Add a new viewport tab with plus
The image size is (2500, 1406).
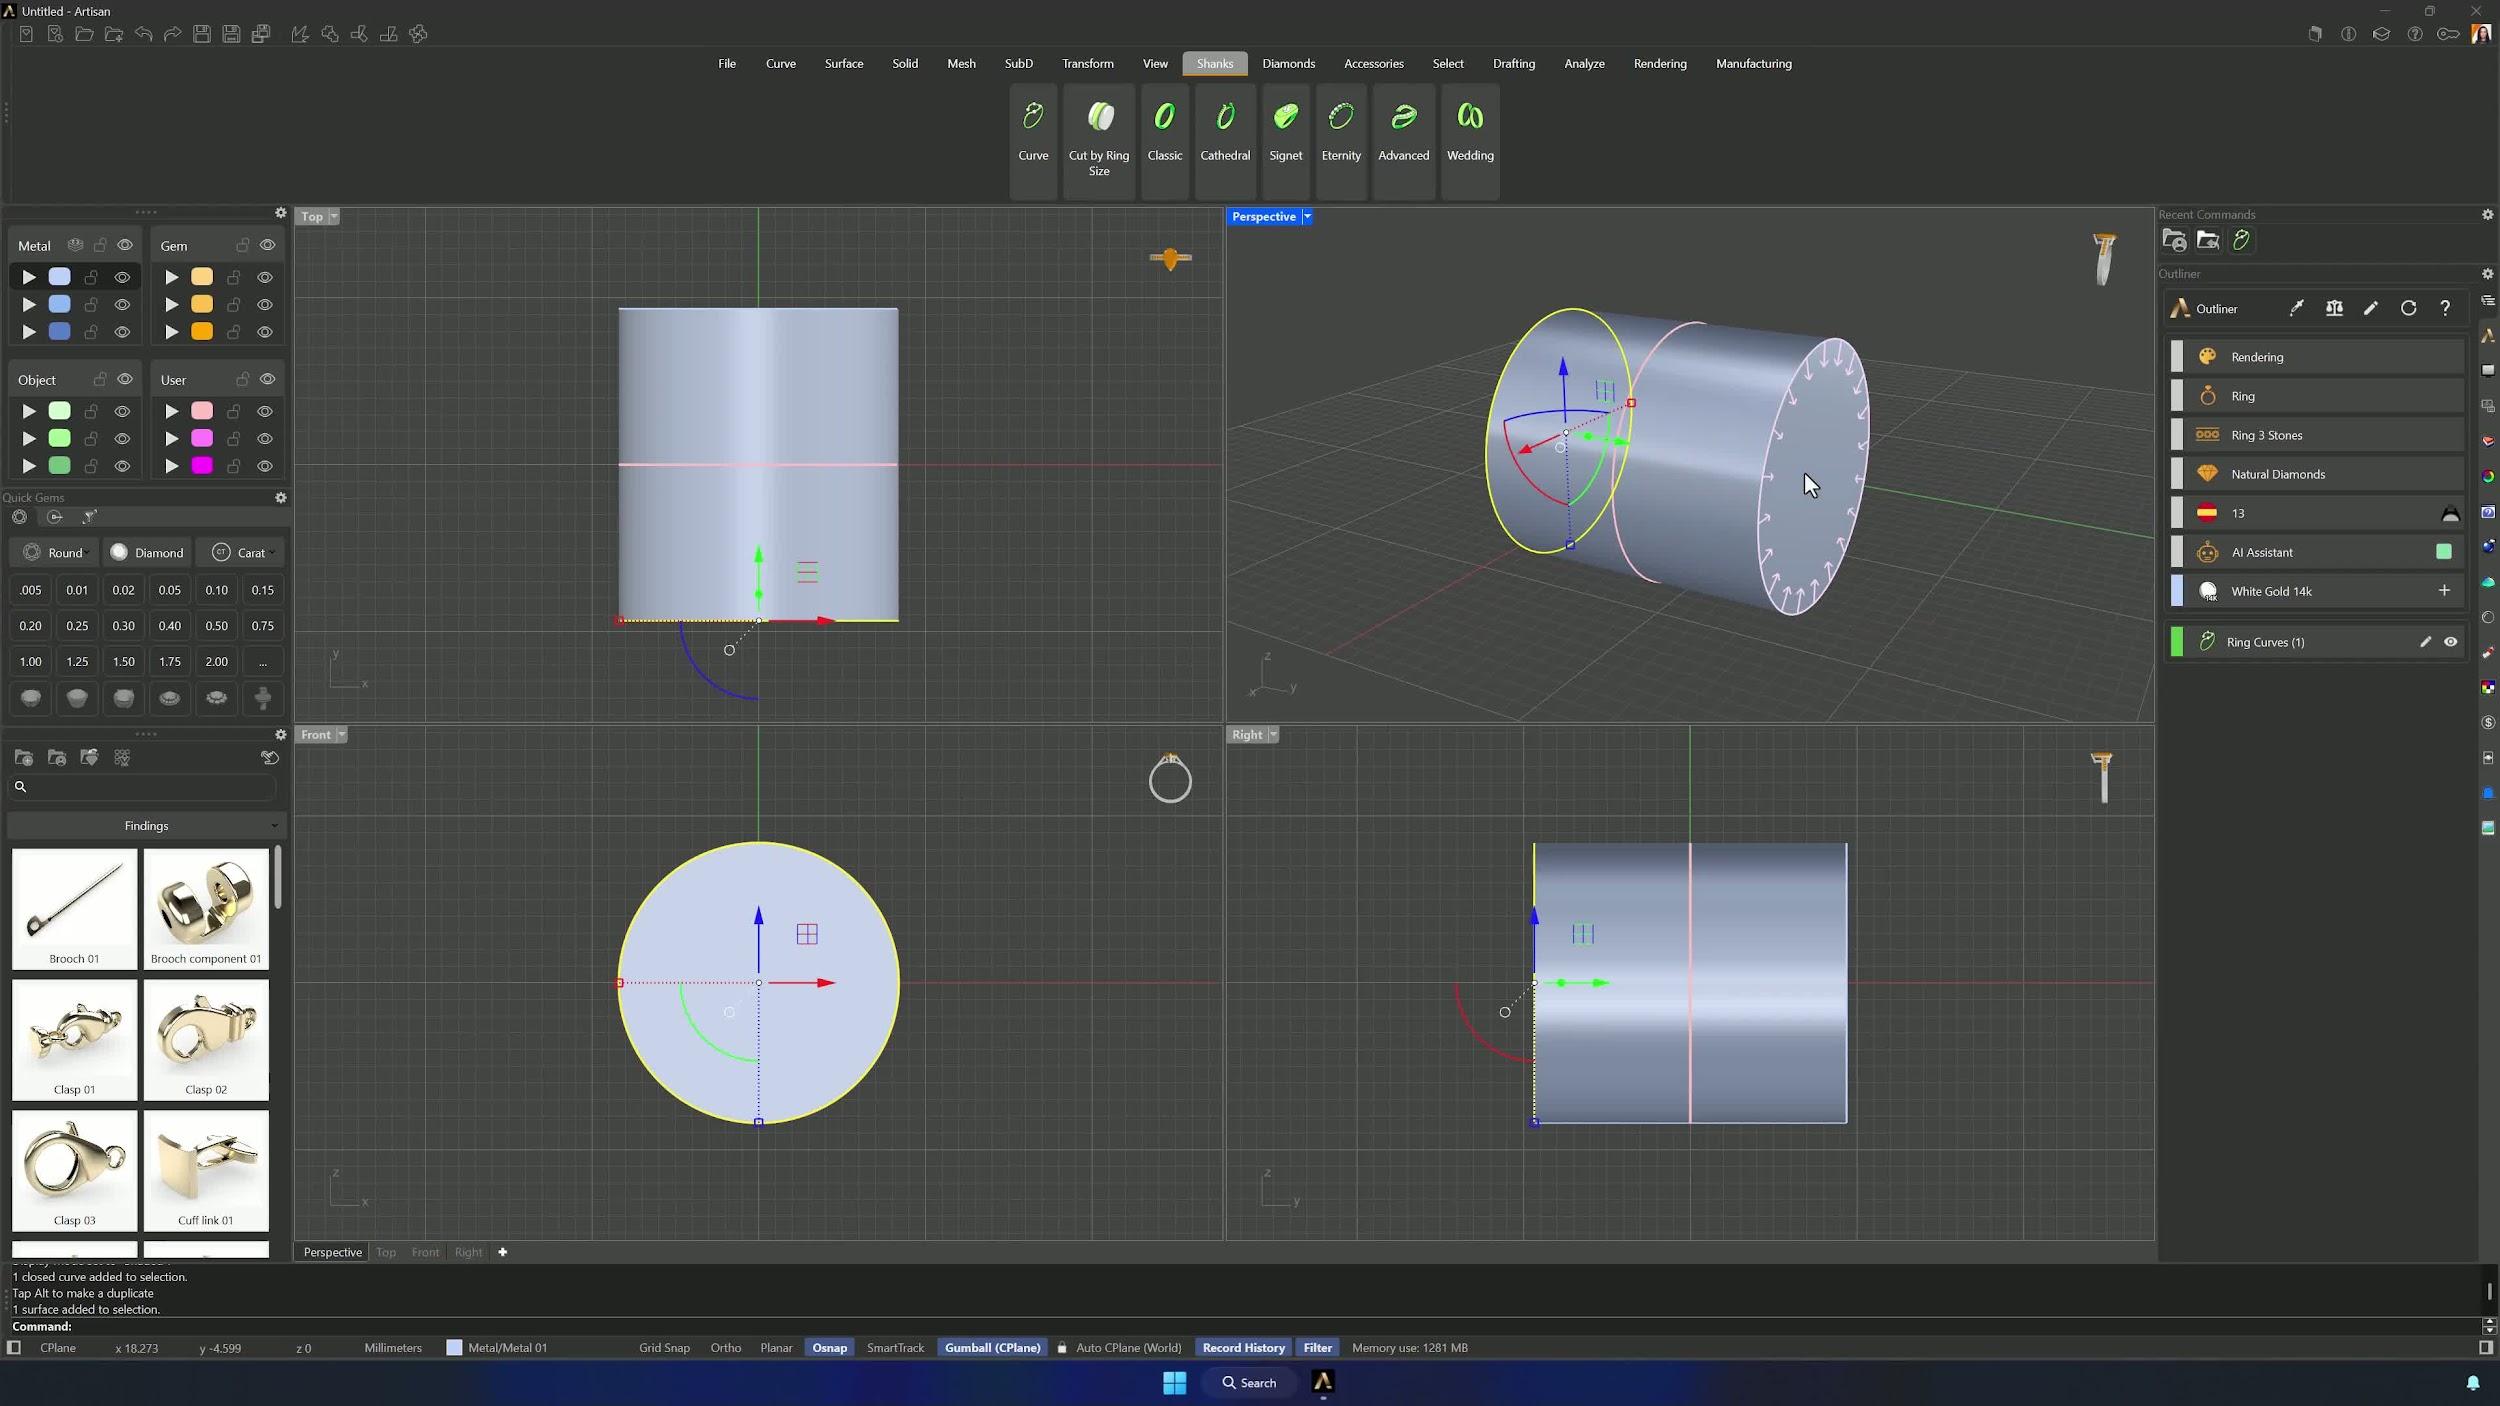coord(502,1251)
